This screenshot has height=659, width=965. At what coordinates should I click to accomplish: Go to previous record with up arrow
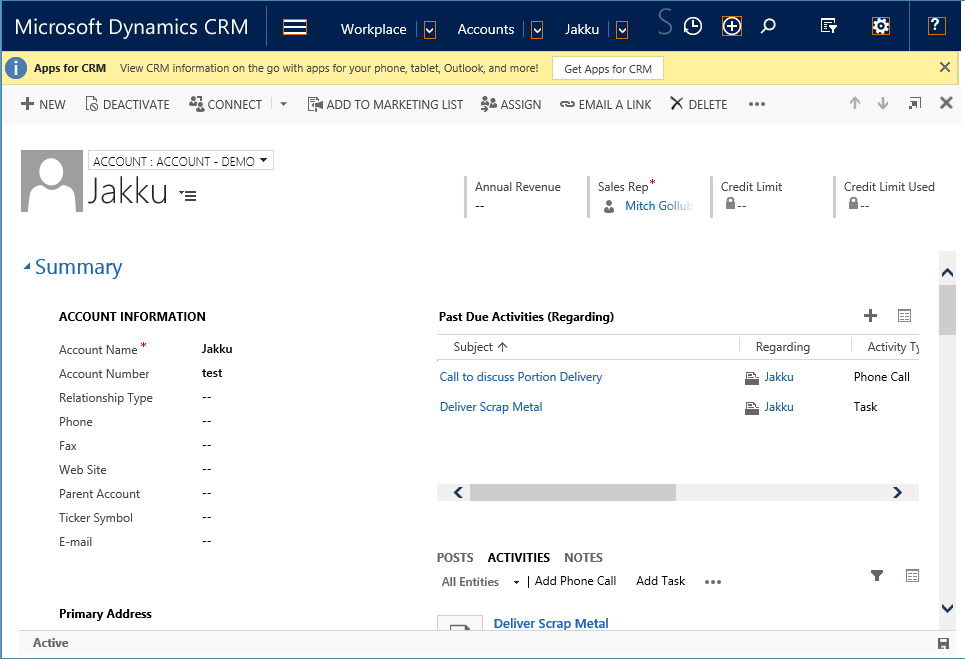[x=855, y=103]
